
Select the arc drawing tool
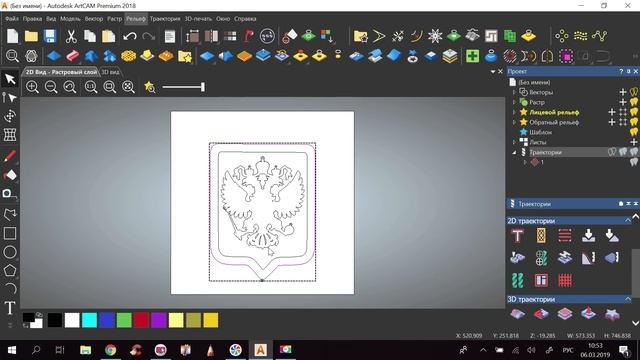(x=10, y=289)
